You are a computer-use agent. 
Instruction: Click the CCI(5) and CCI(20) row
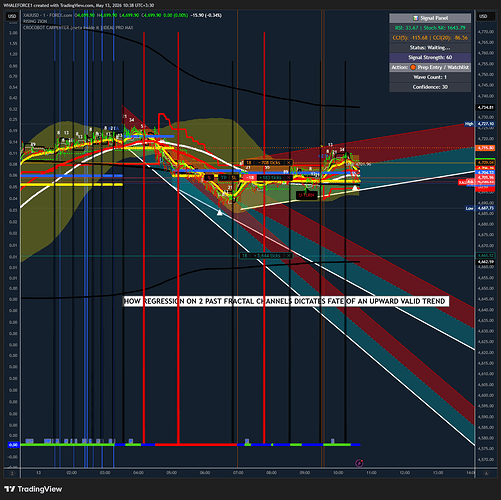[430, 38]
